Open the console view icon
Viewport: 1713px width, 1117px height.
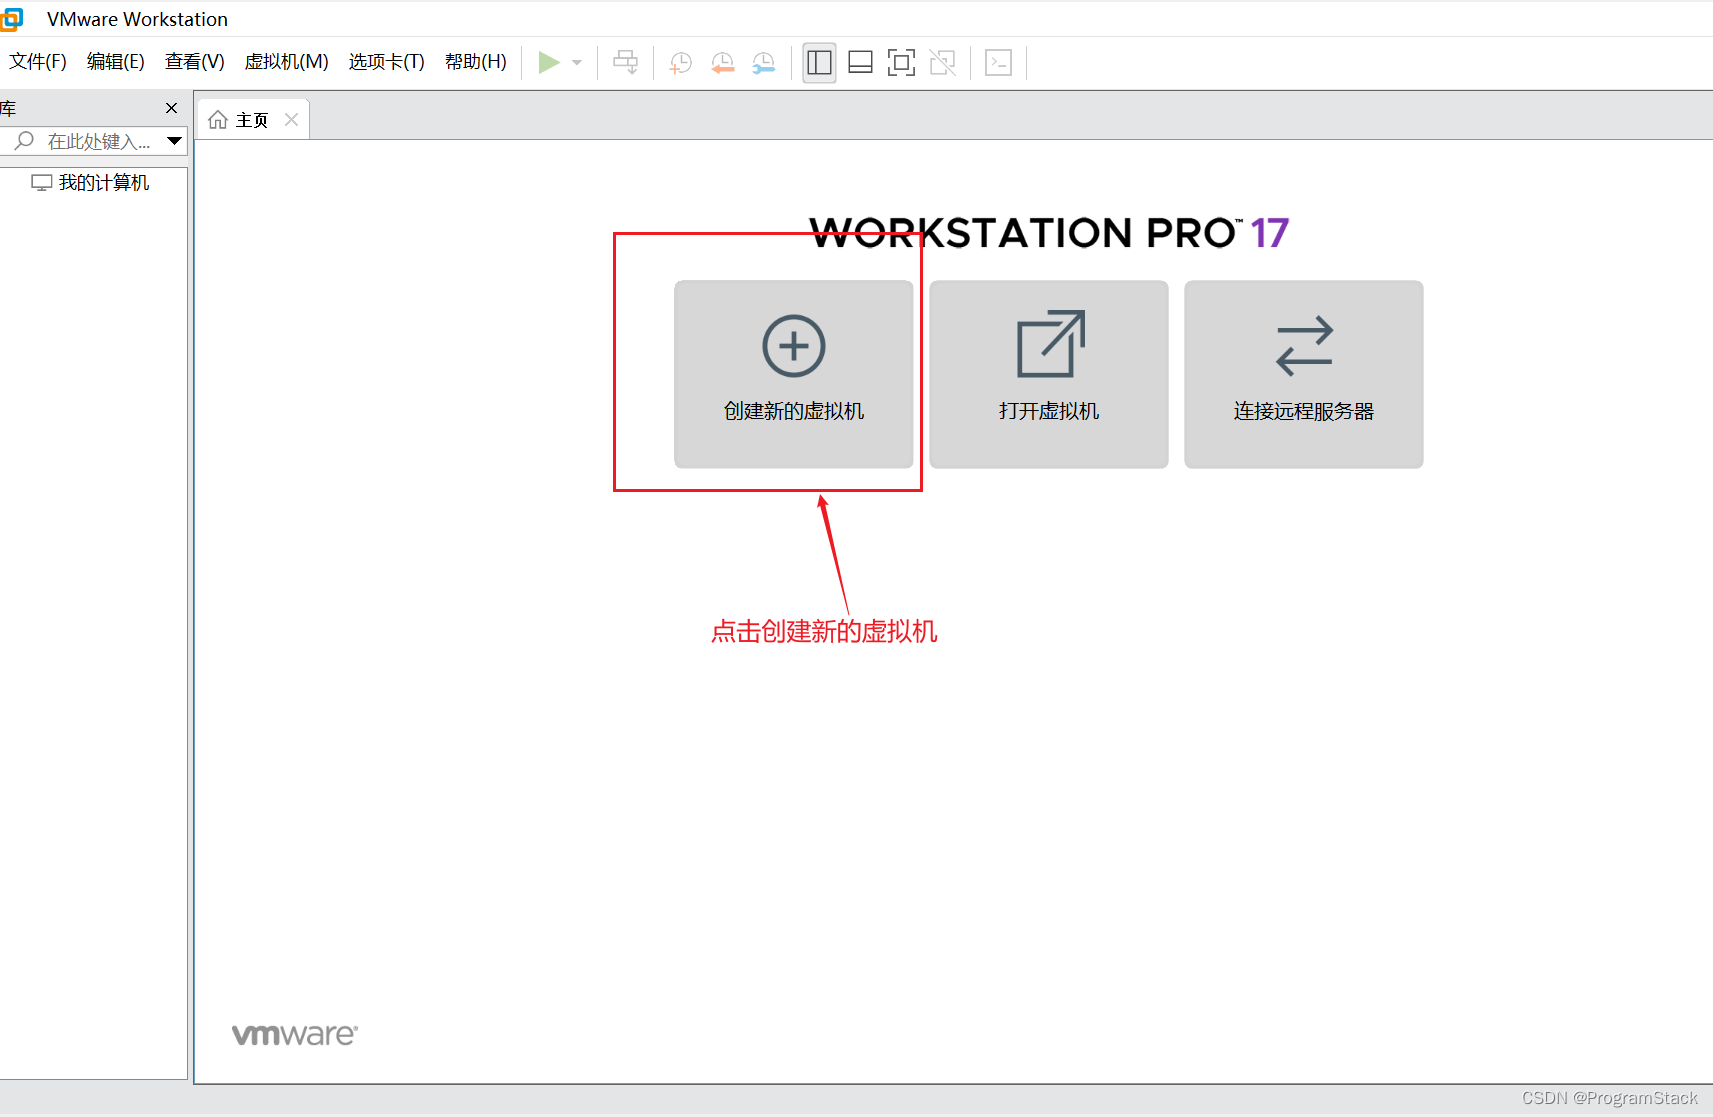coord(998,62)
